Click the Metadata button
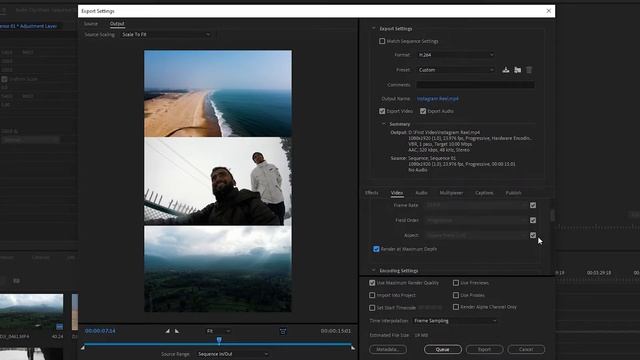 click(388, 349)
